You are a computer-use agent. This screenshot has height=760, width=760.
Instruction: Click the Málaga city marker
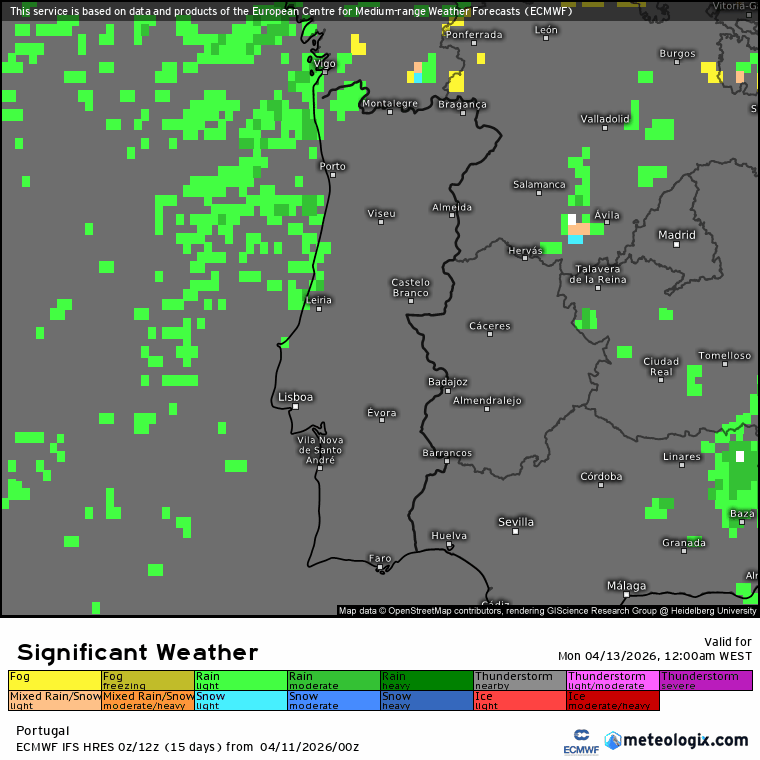coord(626,594)
